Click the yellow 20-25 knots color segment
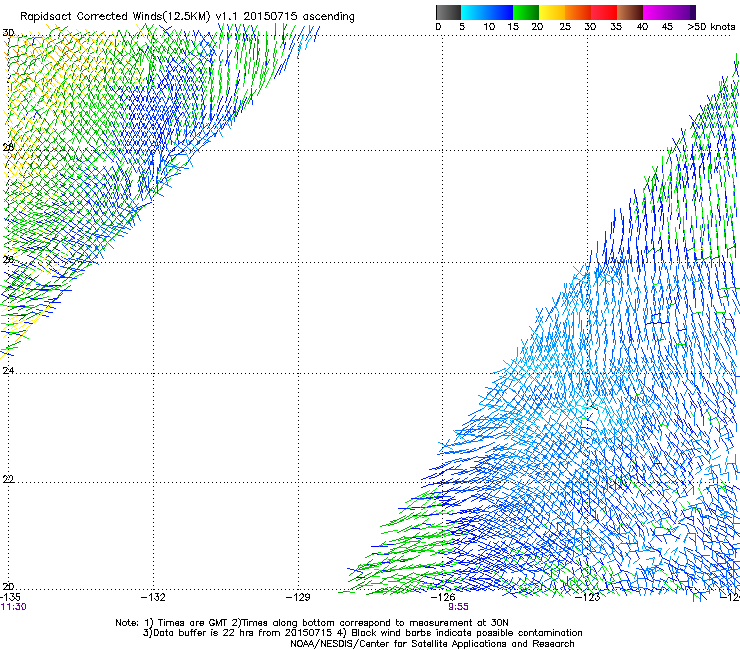This screenshot has width=740, height=650. [x=552, y=12]
